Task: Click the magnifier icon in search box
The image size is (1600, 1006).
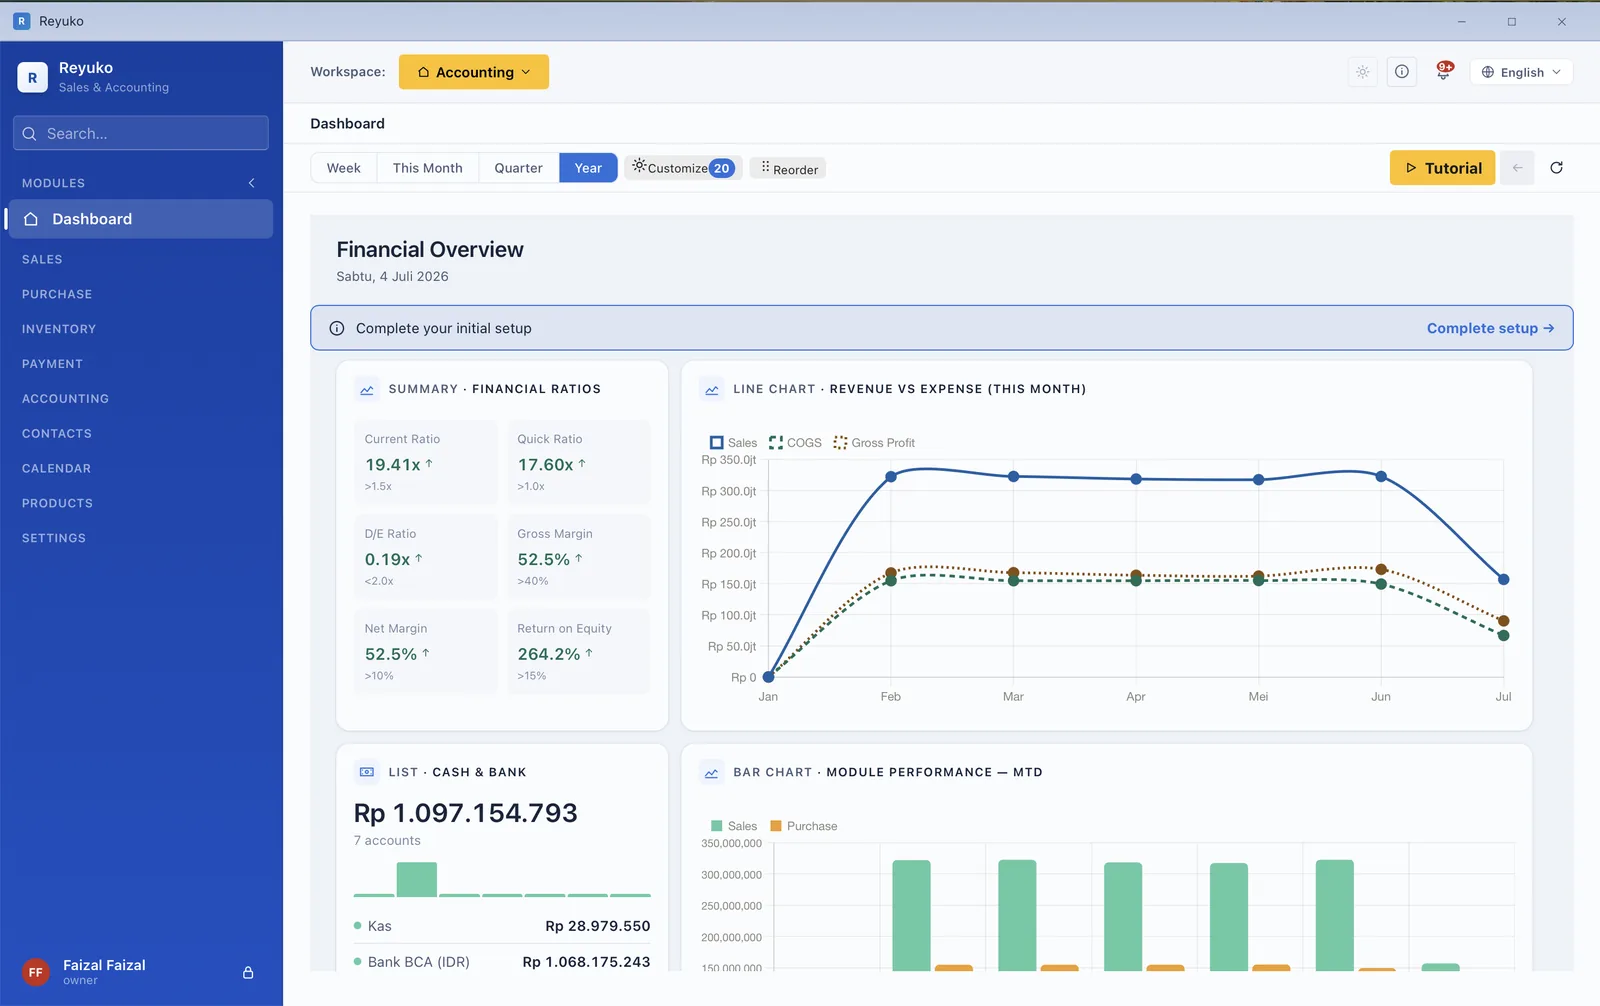Action: click(x=29, y=133)
